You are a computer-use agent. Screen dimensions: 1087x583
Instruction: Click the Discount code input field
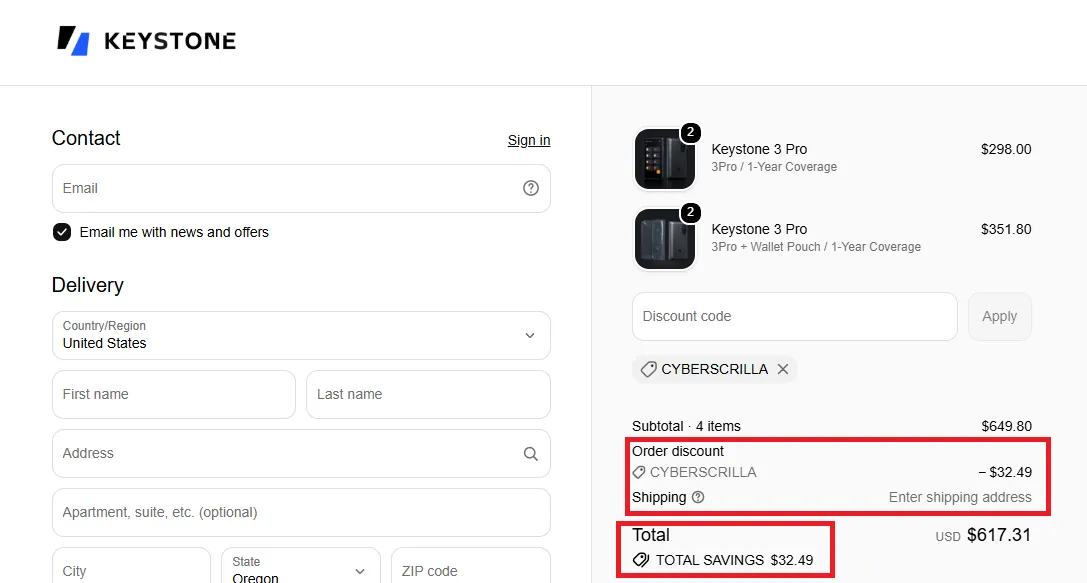(x=794, y=316)
